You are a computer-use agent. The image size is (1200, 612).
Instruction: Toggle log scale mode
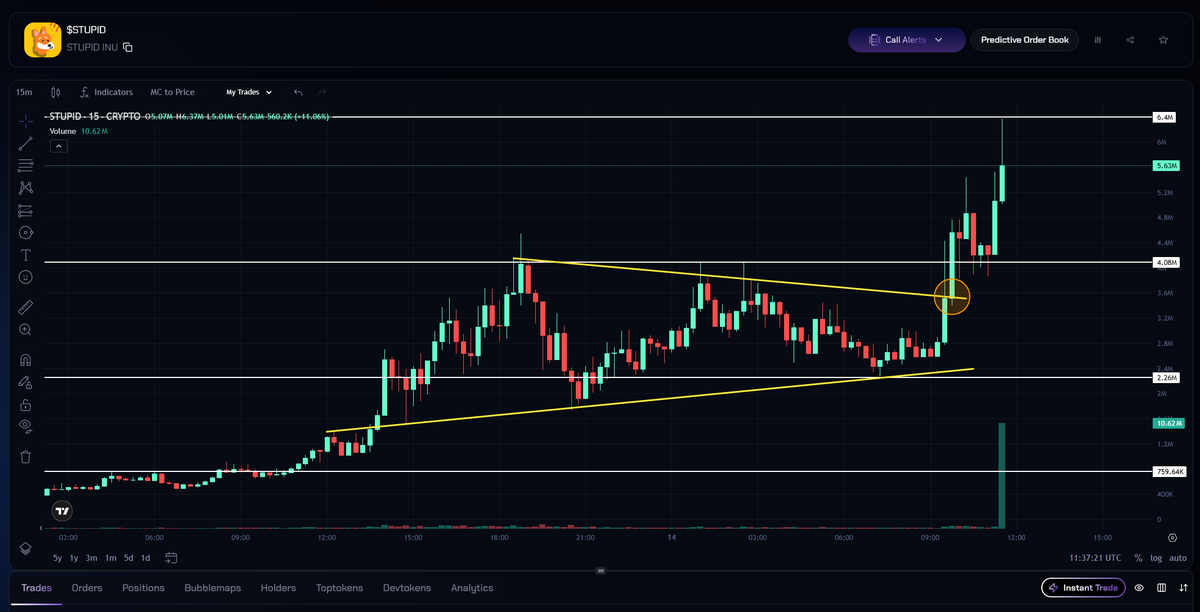[x=1156, y=558]
